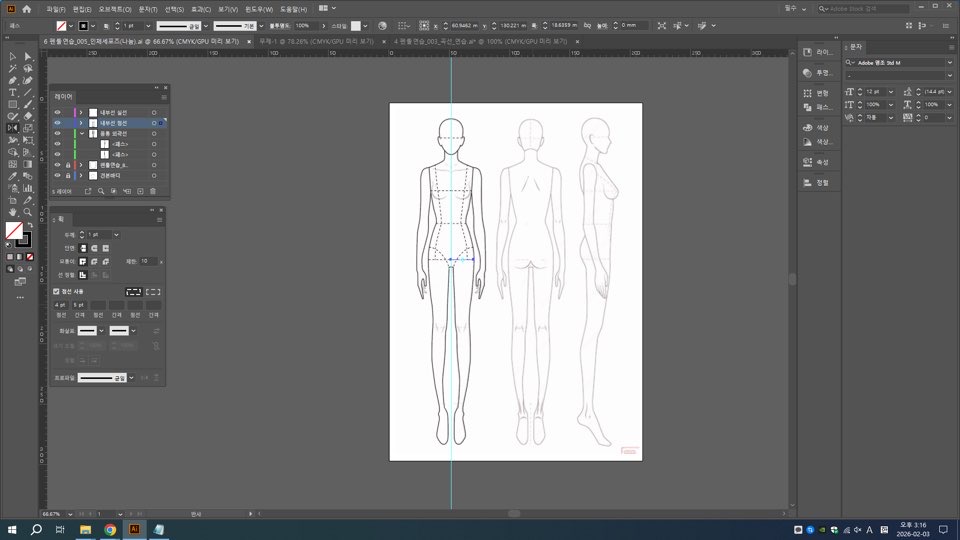The height and width of the screenshot is (540, 960).
Task: Open the 정렬 (Align) panel icon
Action: pos(817,183)
